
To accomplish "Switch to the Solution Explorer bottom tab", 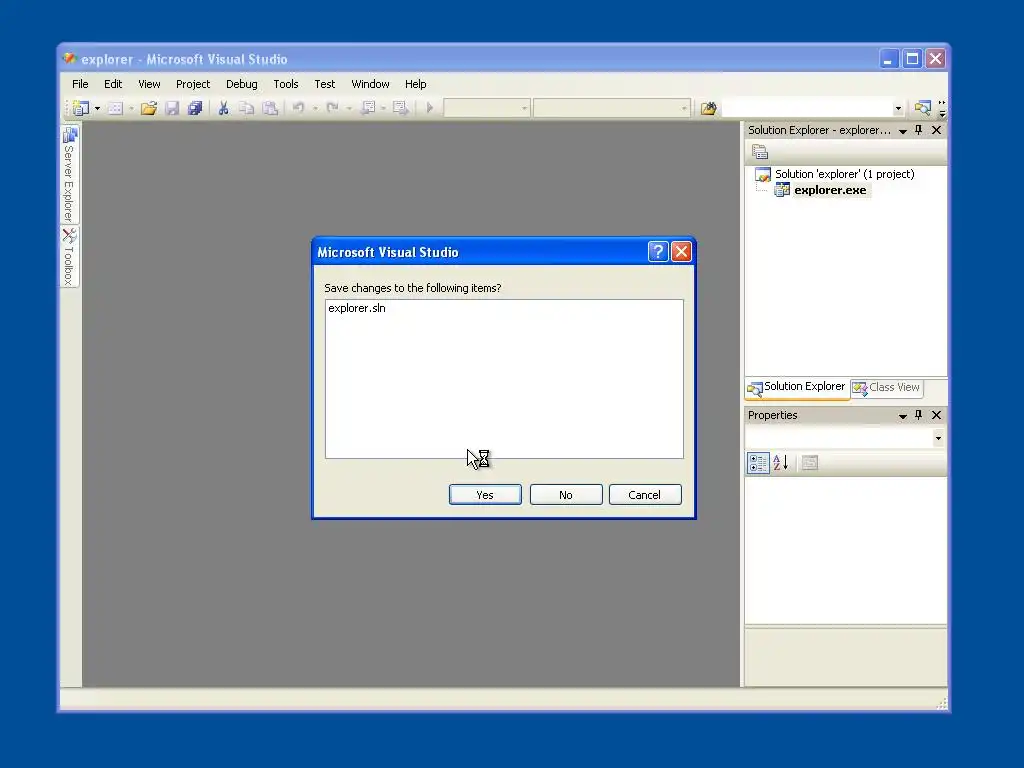I will [797, 387].
